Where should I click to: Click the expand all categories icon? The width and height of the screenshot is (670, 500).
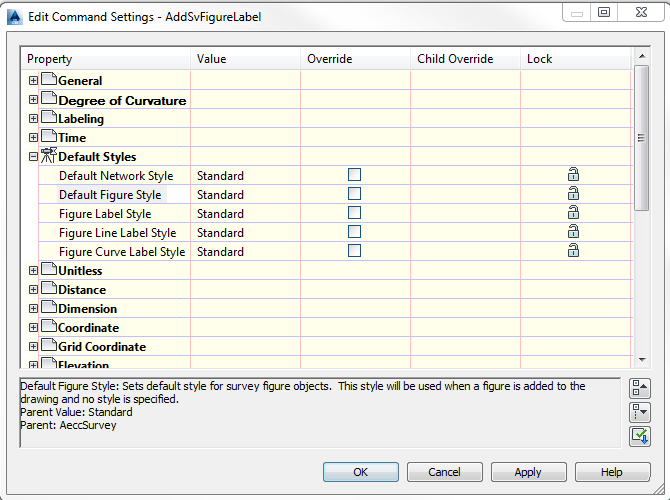[x=640, y=412]
